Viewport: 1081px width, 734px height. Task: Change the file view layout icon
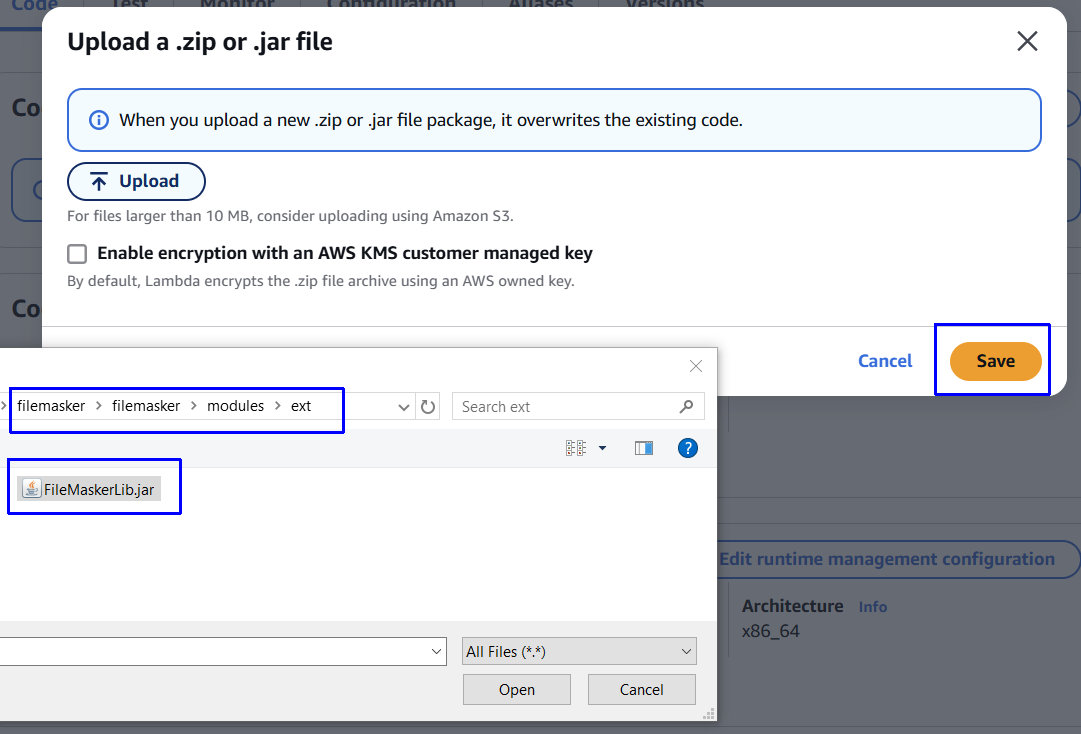click(576, 448)
